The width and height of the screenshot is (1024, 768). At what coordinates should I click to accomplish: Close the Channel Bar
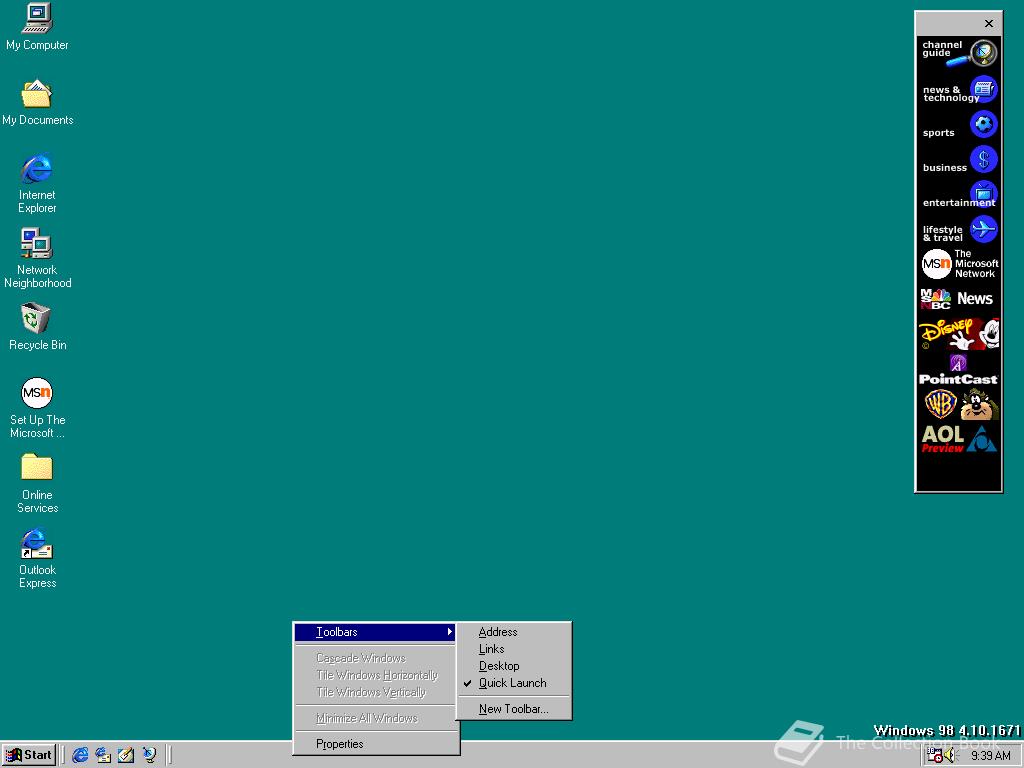click(x=989, y=24)
